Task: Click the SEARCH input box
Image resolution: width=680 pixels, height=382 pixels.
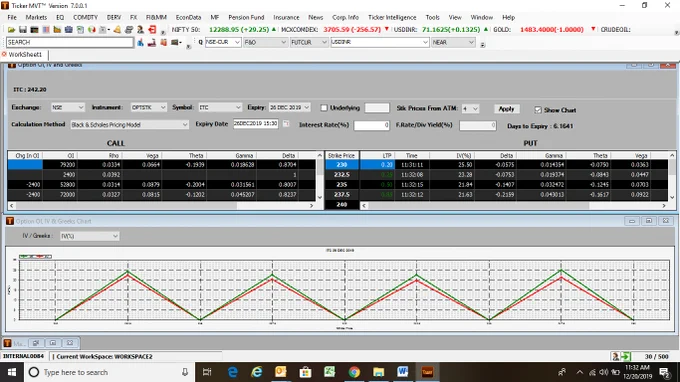Action: [x=70, y=42]
